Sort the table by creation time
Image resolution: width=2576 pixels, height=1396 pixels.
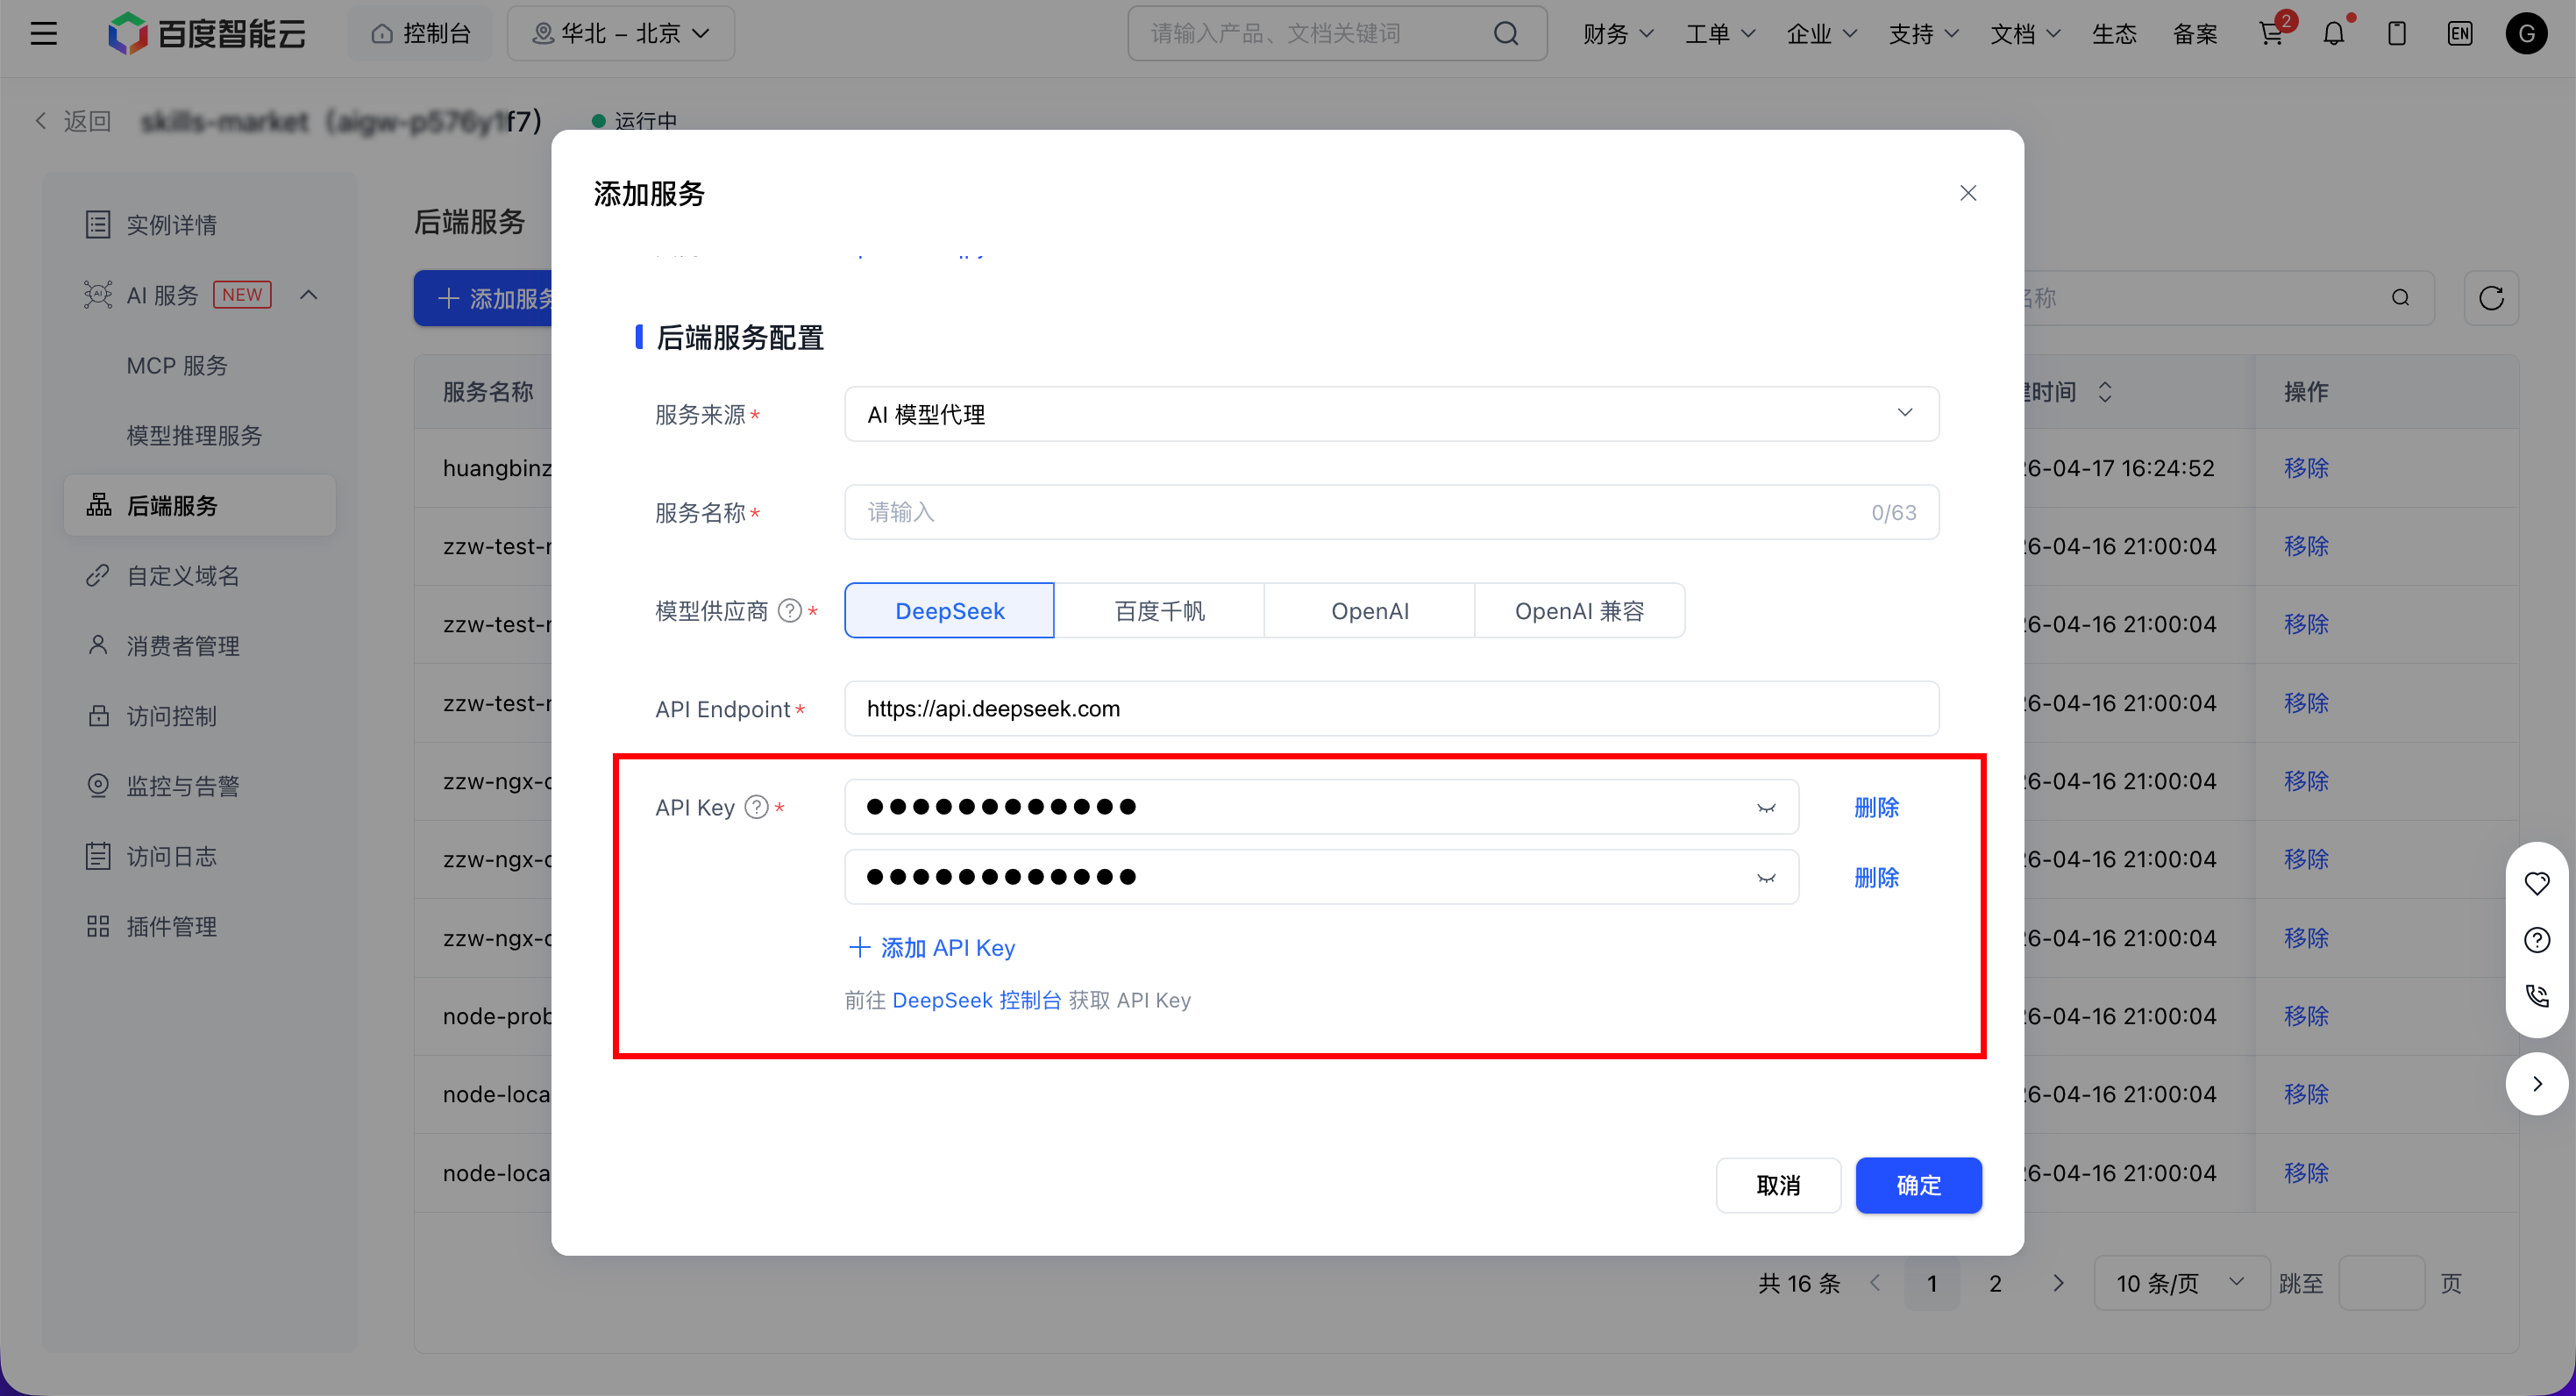tap(2105, 392)
